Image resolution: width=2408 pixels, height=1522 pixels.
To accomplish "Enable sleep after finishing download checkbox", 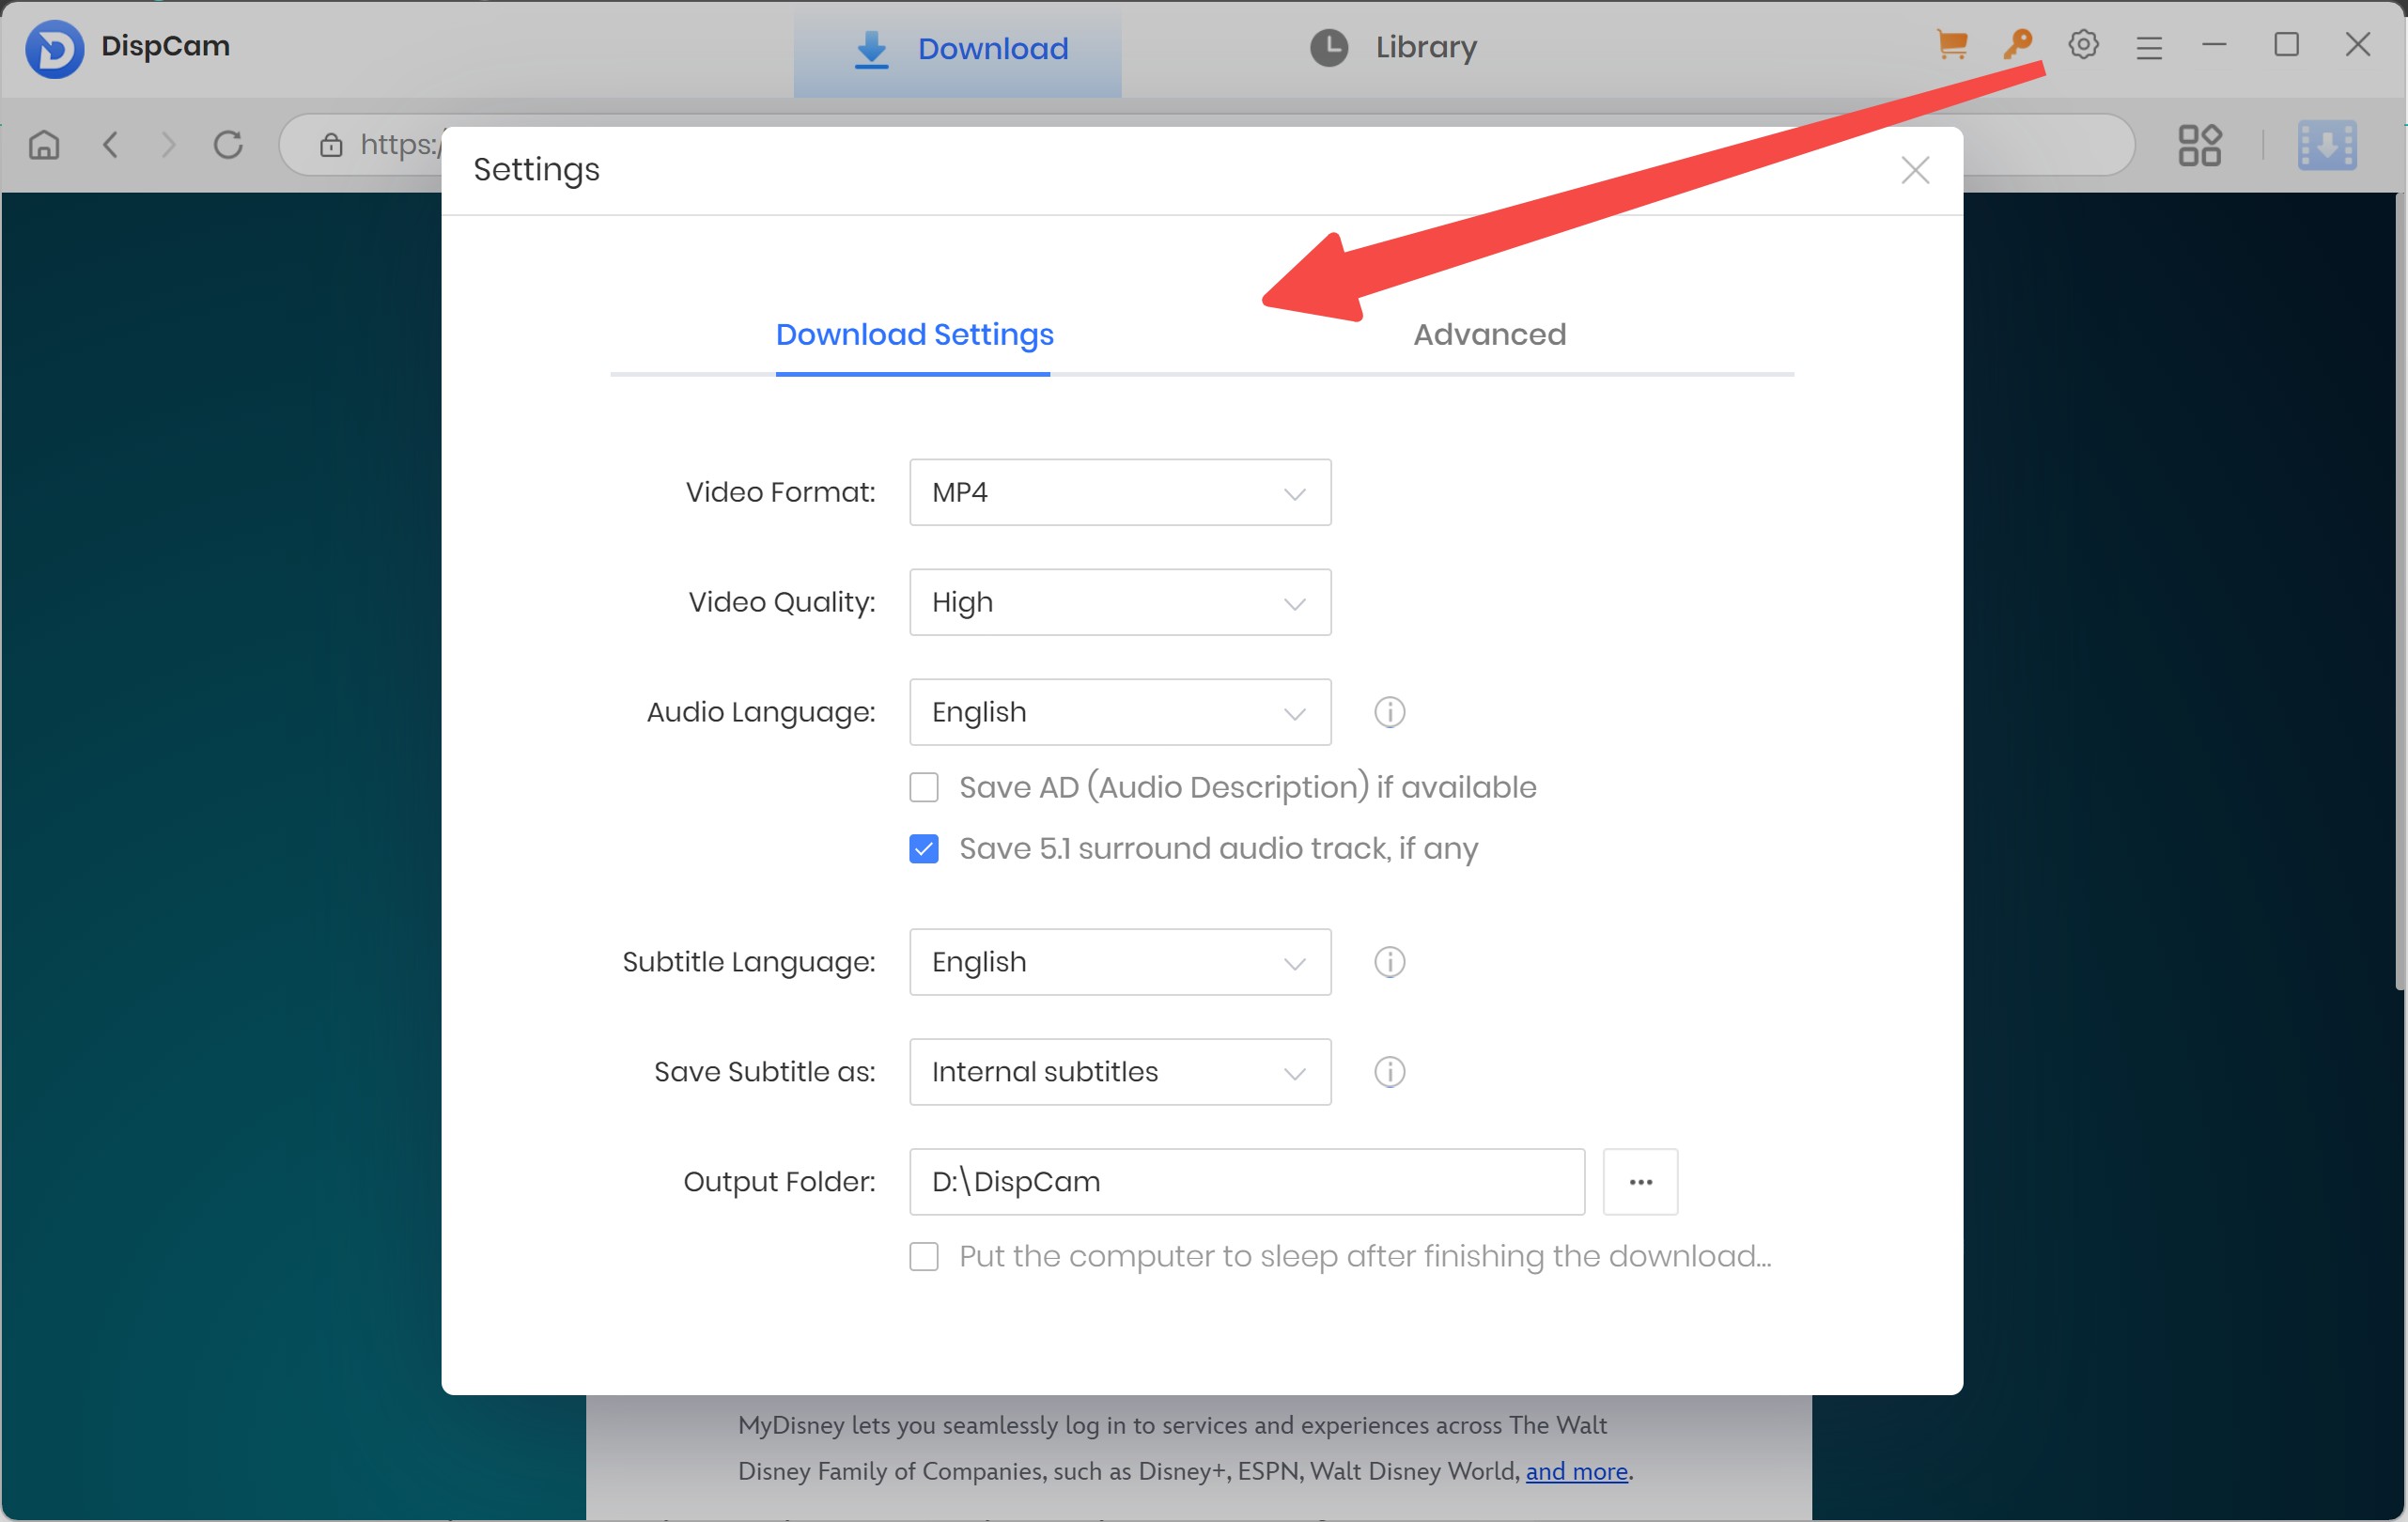I will [x=924, y=1257].
